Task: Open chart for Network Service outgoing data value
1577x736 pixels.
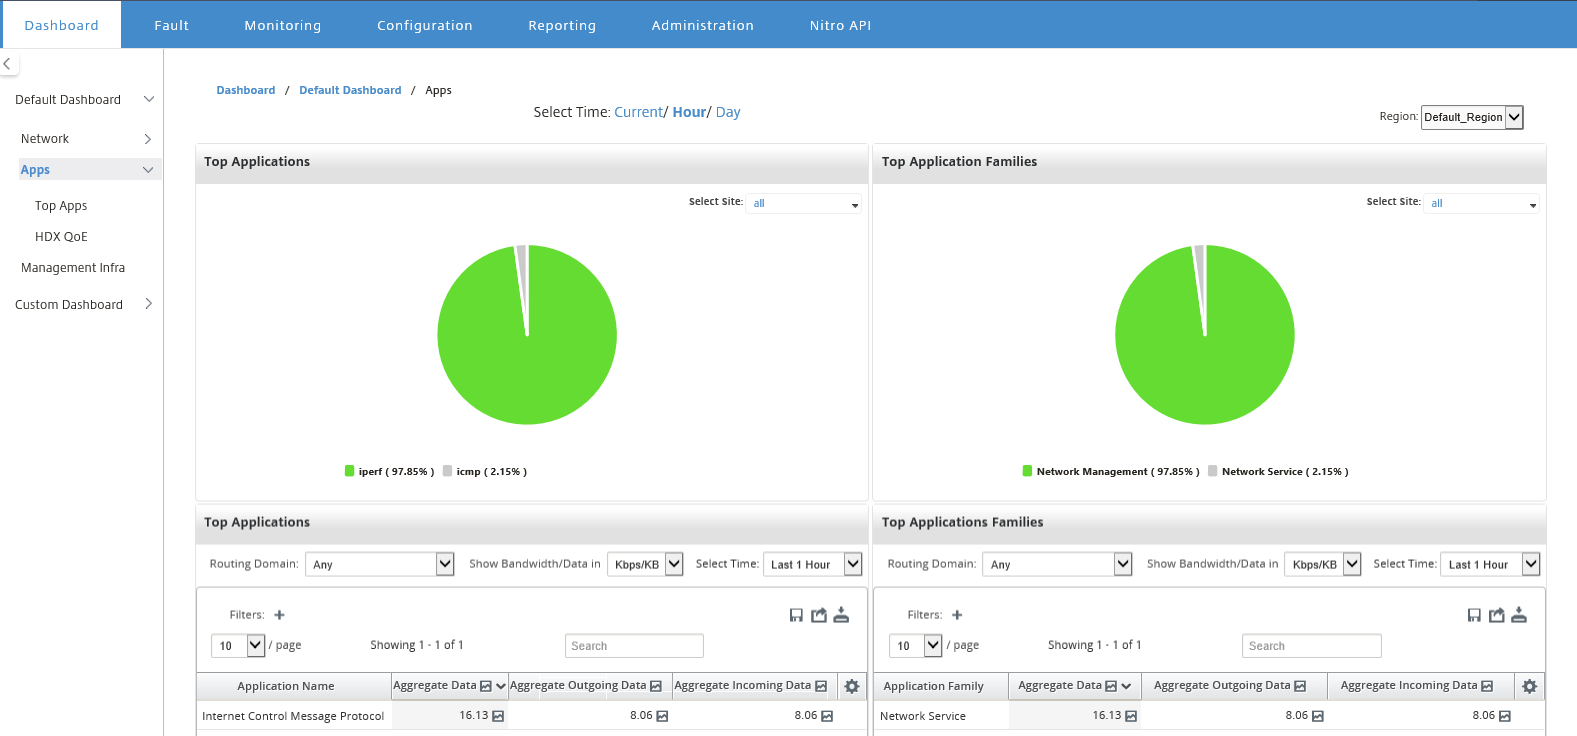Action: (x=1318, y=716)
